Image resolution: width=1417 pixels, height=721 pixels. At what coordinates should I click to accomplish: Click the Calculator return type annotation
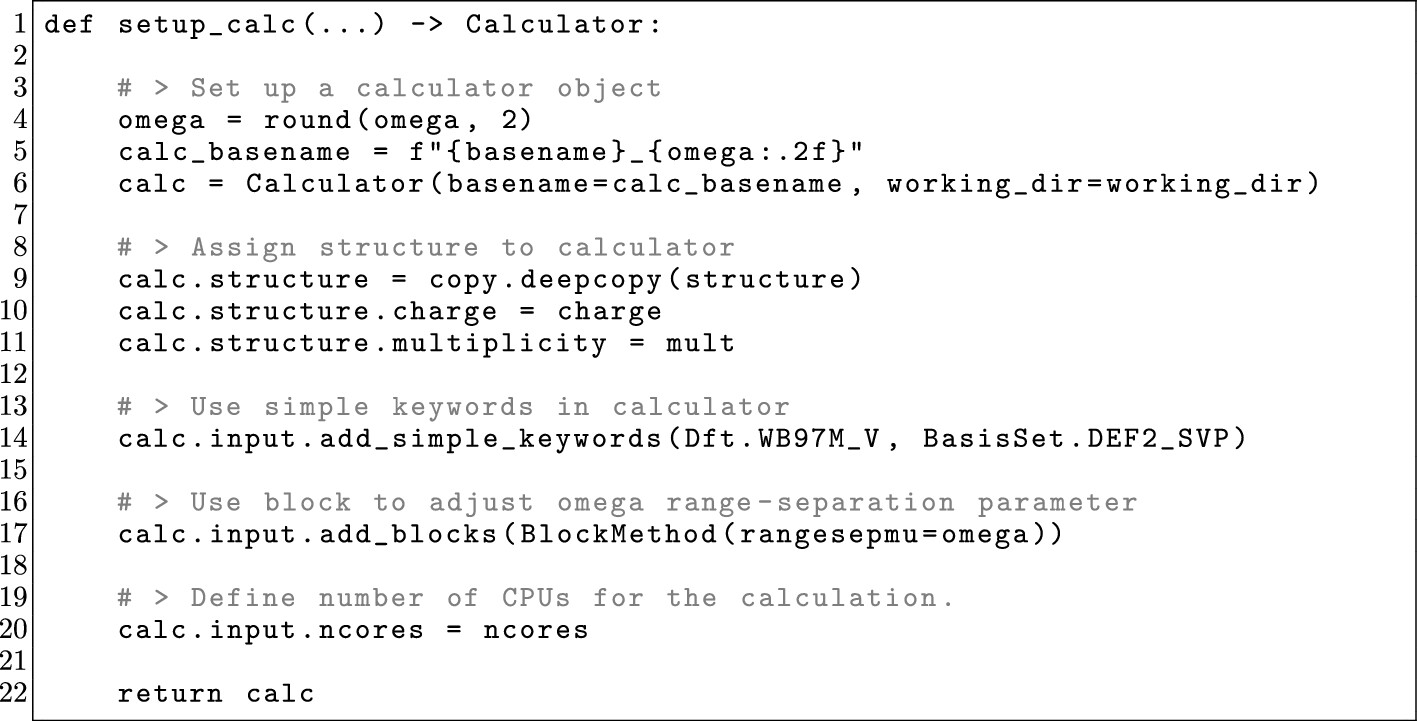(x=563, y=25)
